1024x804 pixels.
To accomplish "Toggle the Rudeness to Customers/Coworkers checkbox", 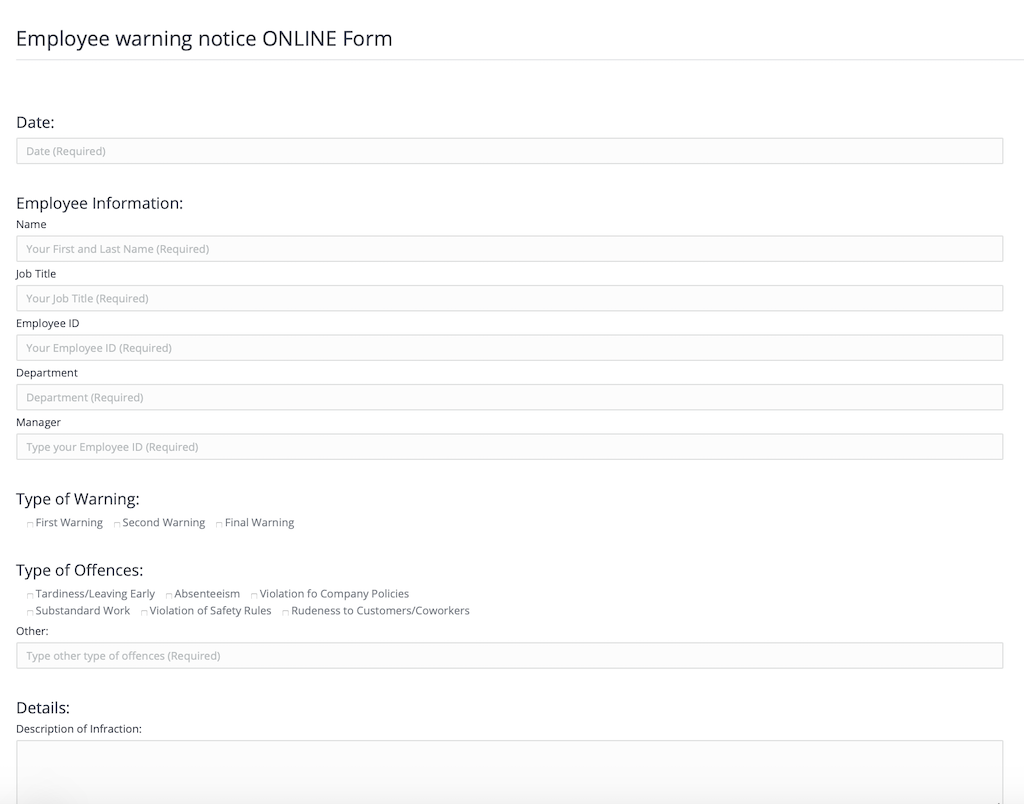I will click(286, 612).
